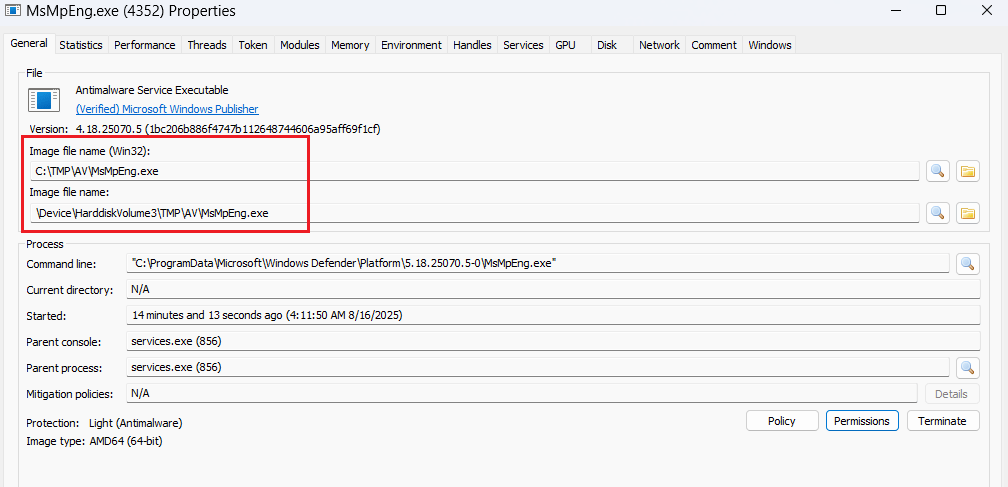Hit the Terminate button
This screenshot has width=1008, height=487.
pyautogui.click(x=942, y=421)
